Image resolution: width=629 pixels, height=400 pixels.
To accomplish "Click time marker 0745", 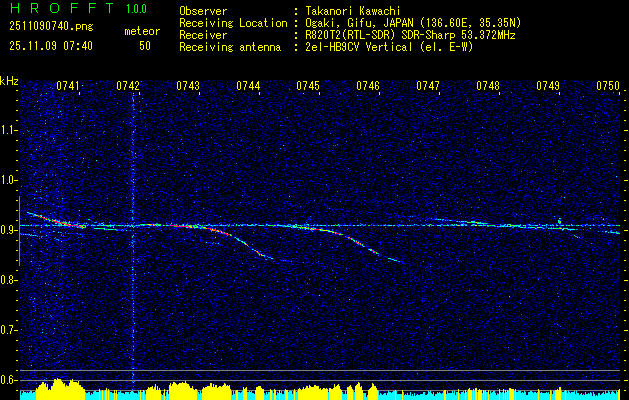I will pos(308,86).
